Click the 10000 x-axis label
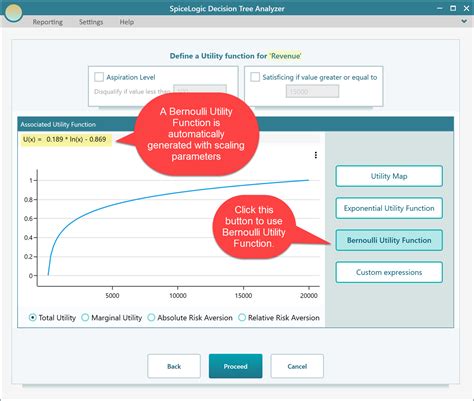Image resolution: width=474 pixels, height=401 pixels. pos(178,296)
